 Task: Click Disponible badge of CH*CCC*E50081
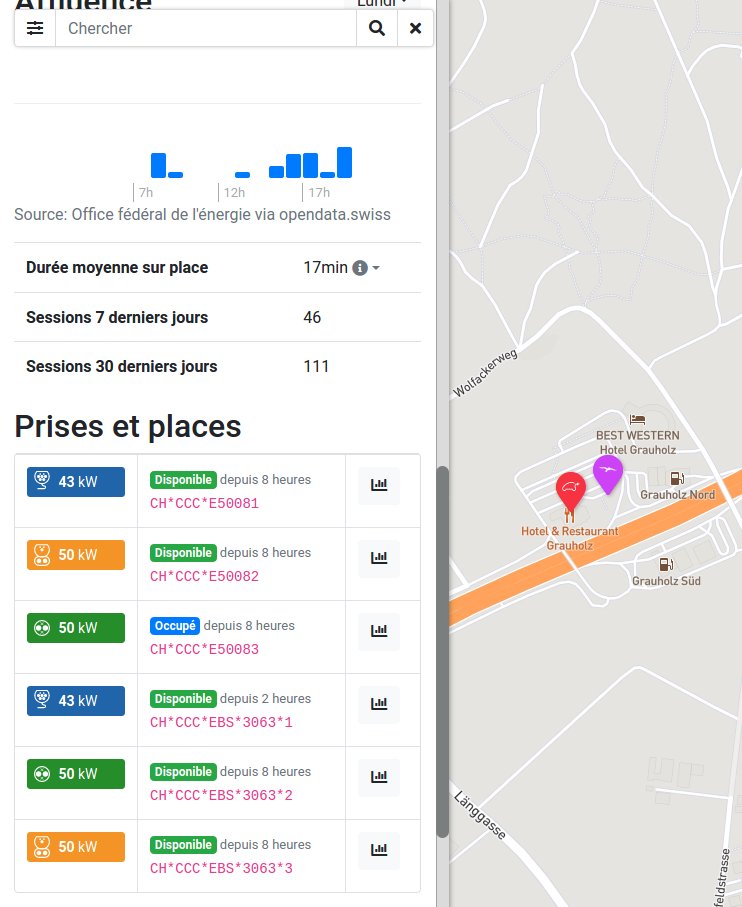(x=183, y=480)
